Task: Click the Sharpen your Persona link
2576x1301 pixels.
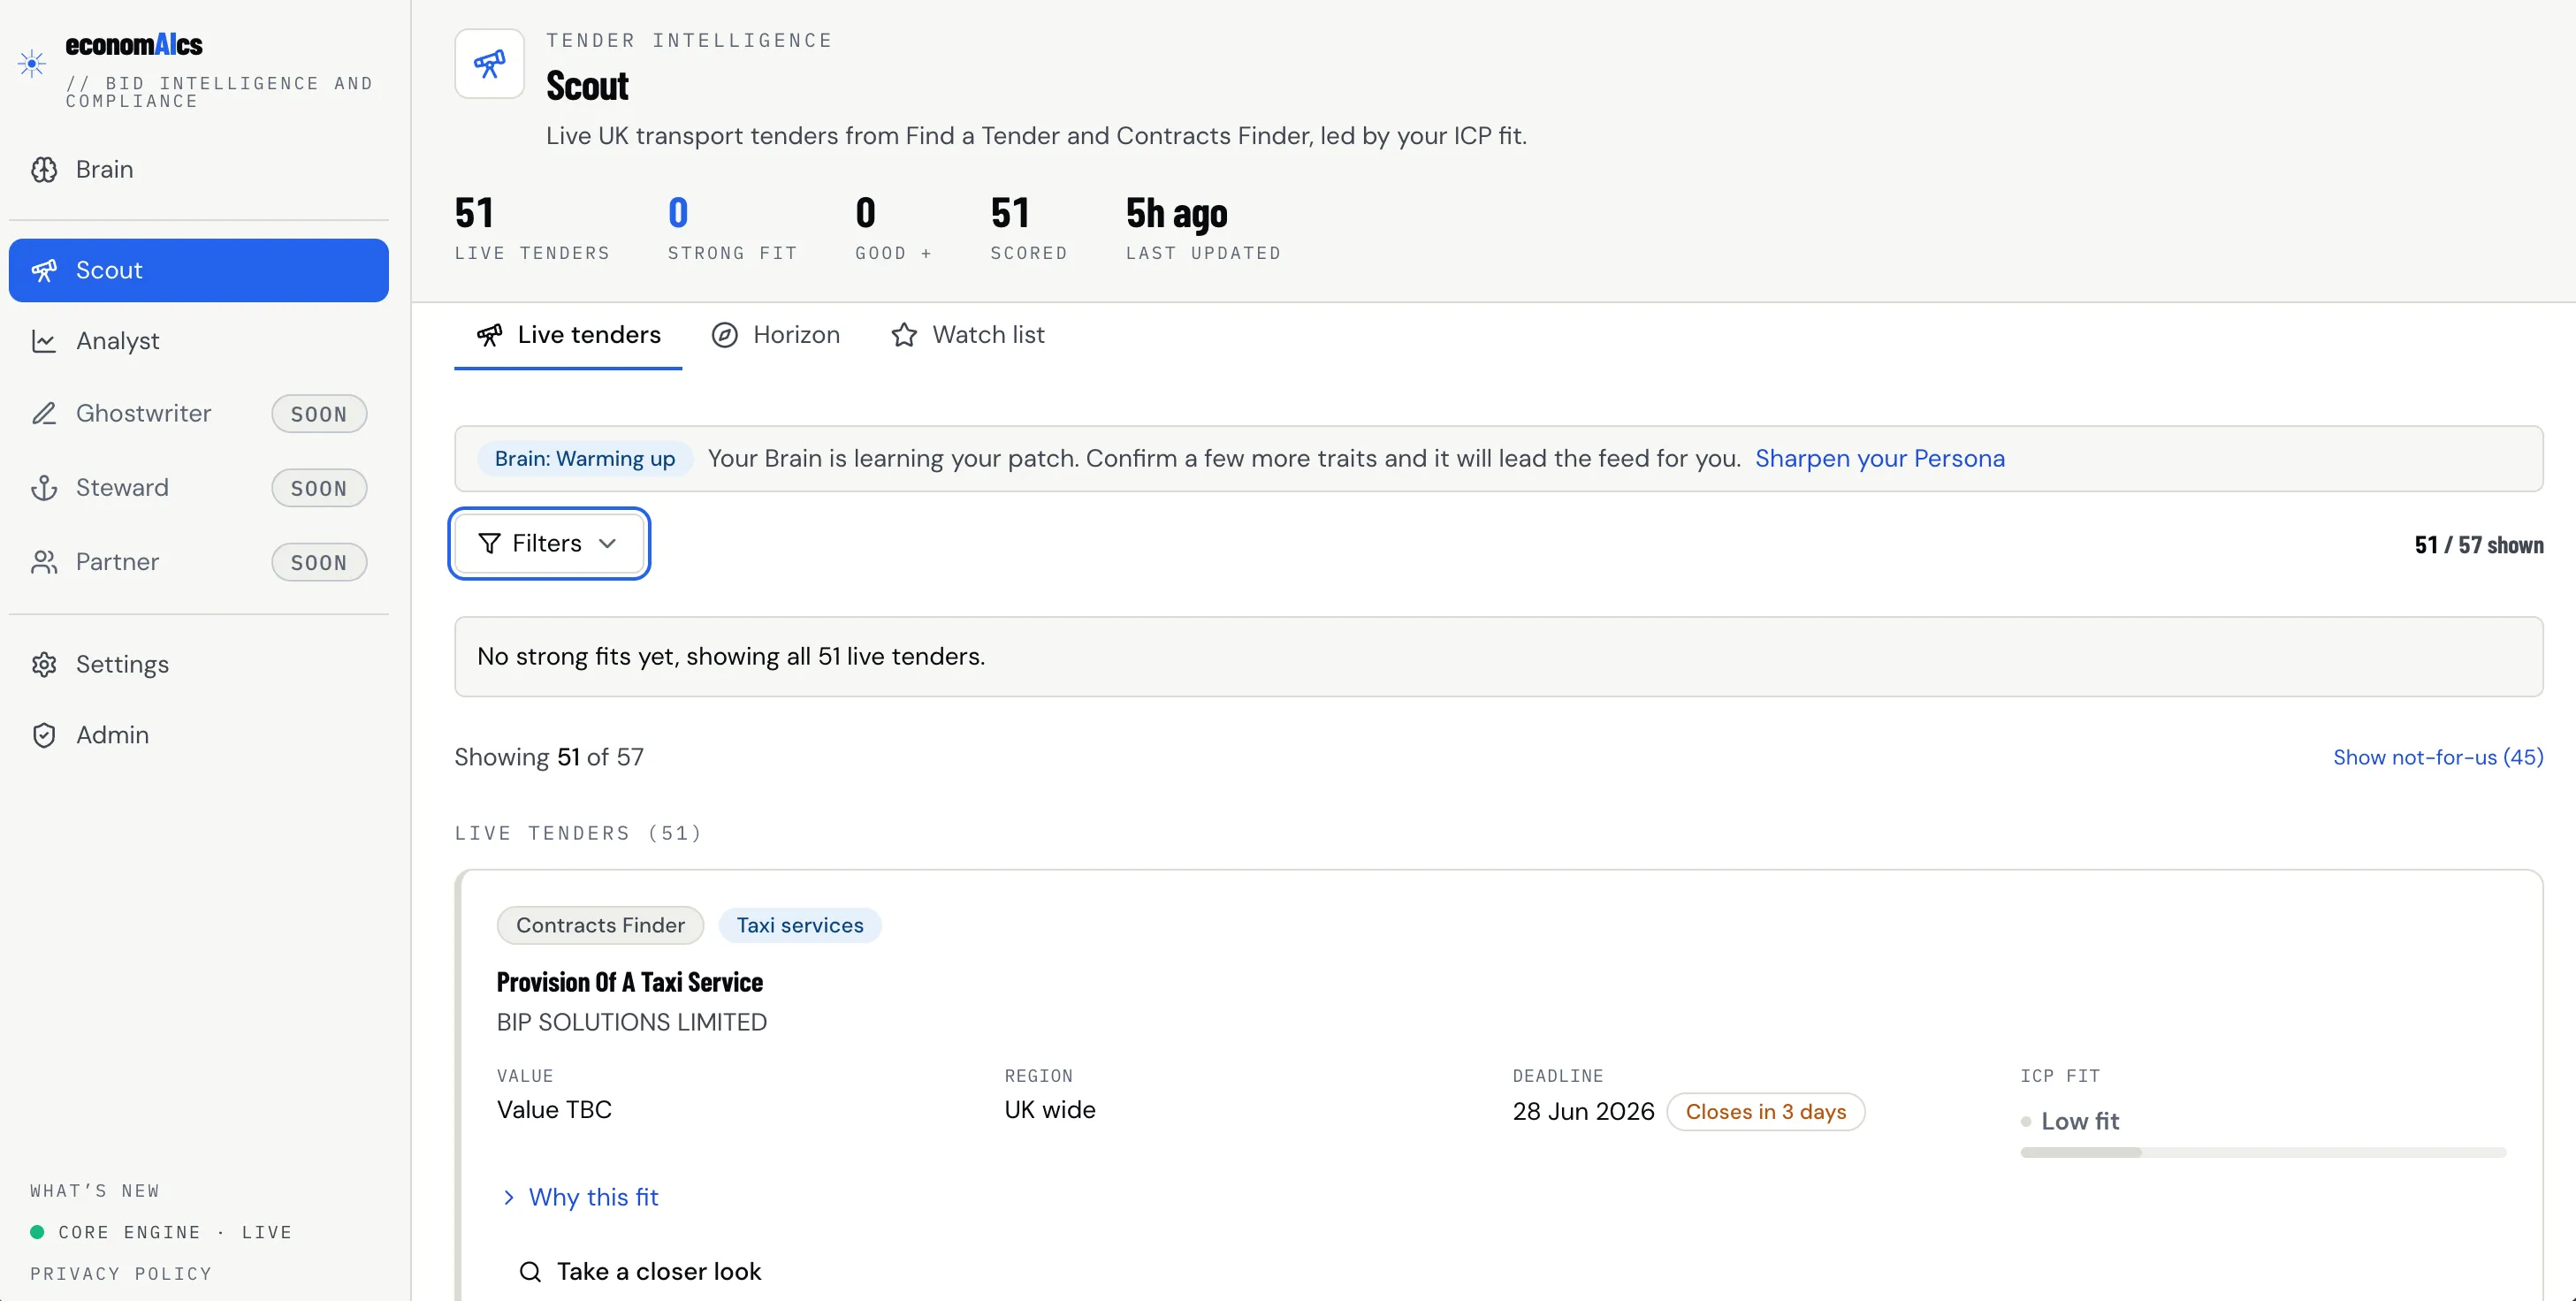Action: 1880,458
